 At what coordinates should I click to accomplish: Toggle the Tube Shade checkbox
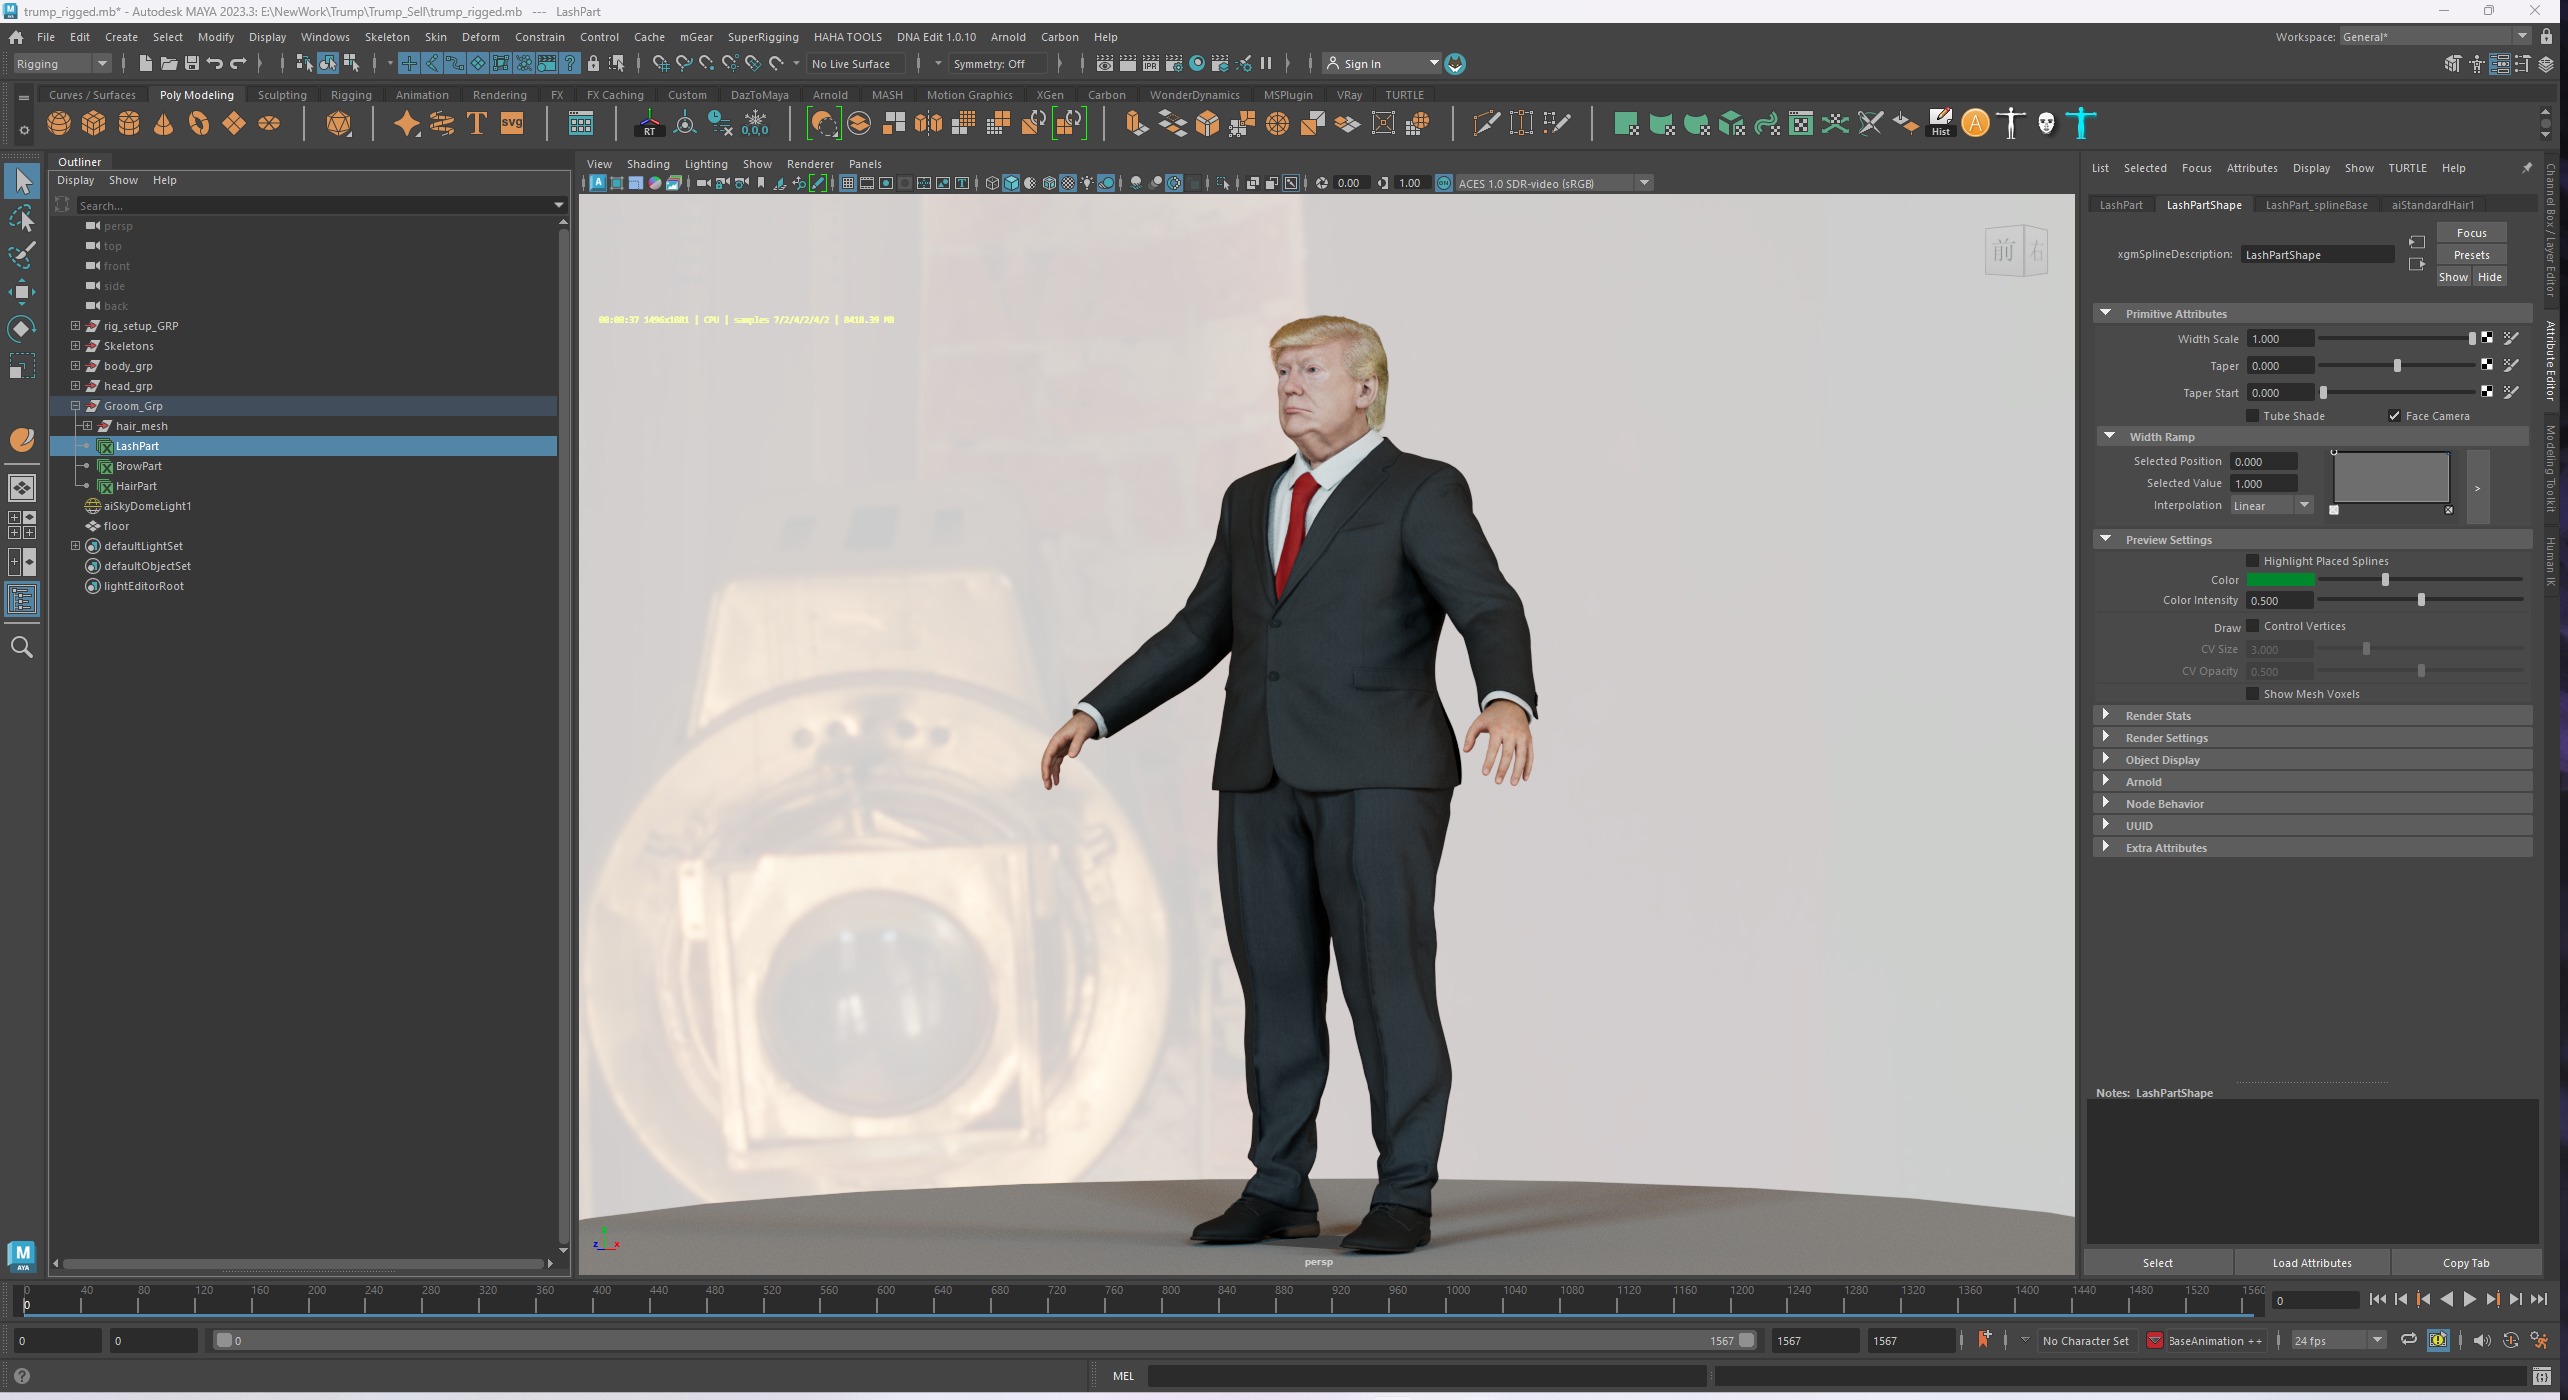tap(2252, 416)
